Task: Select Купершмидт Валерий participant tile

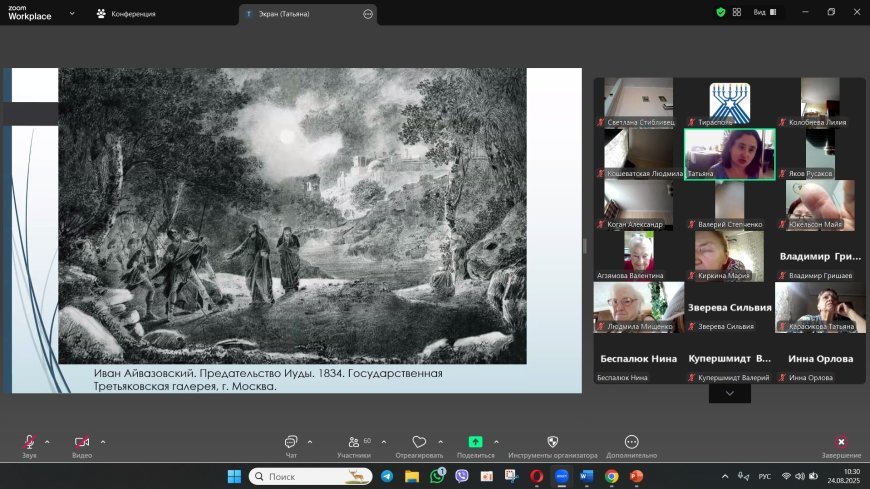Action: point(730,359)
